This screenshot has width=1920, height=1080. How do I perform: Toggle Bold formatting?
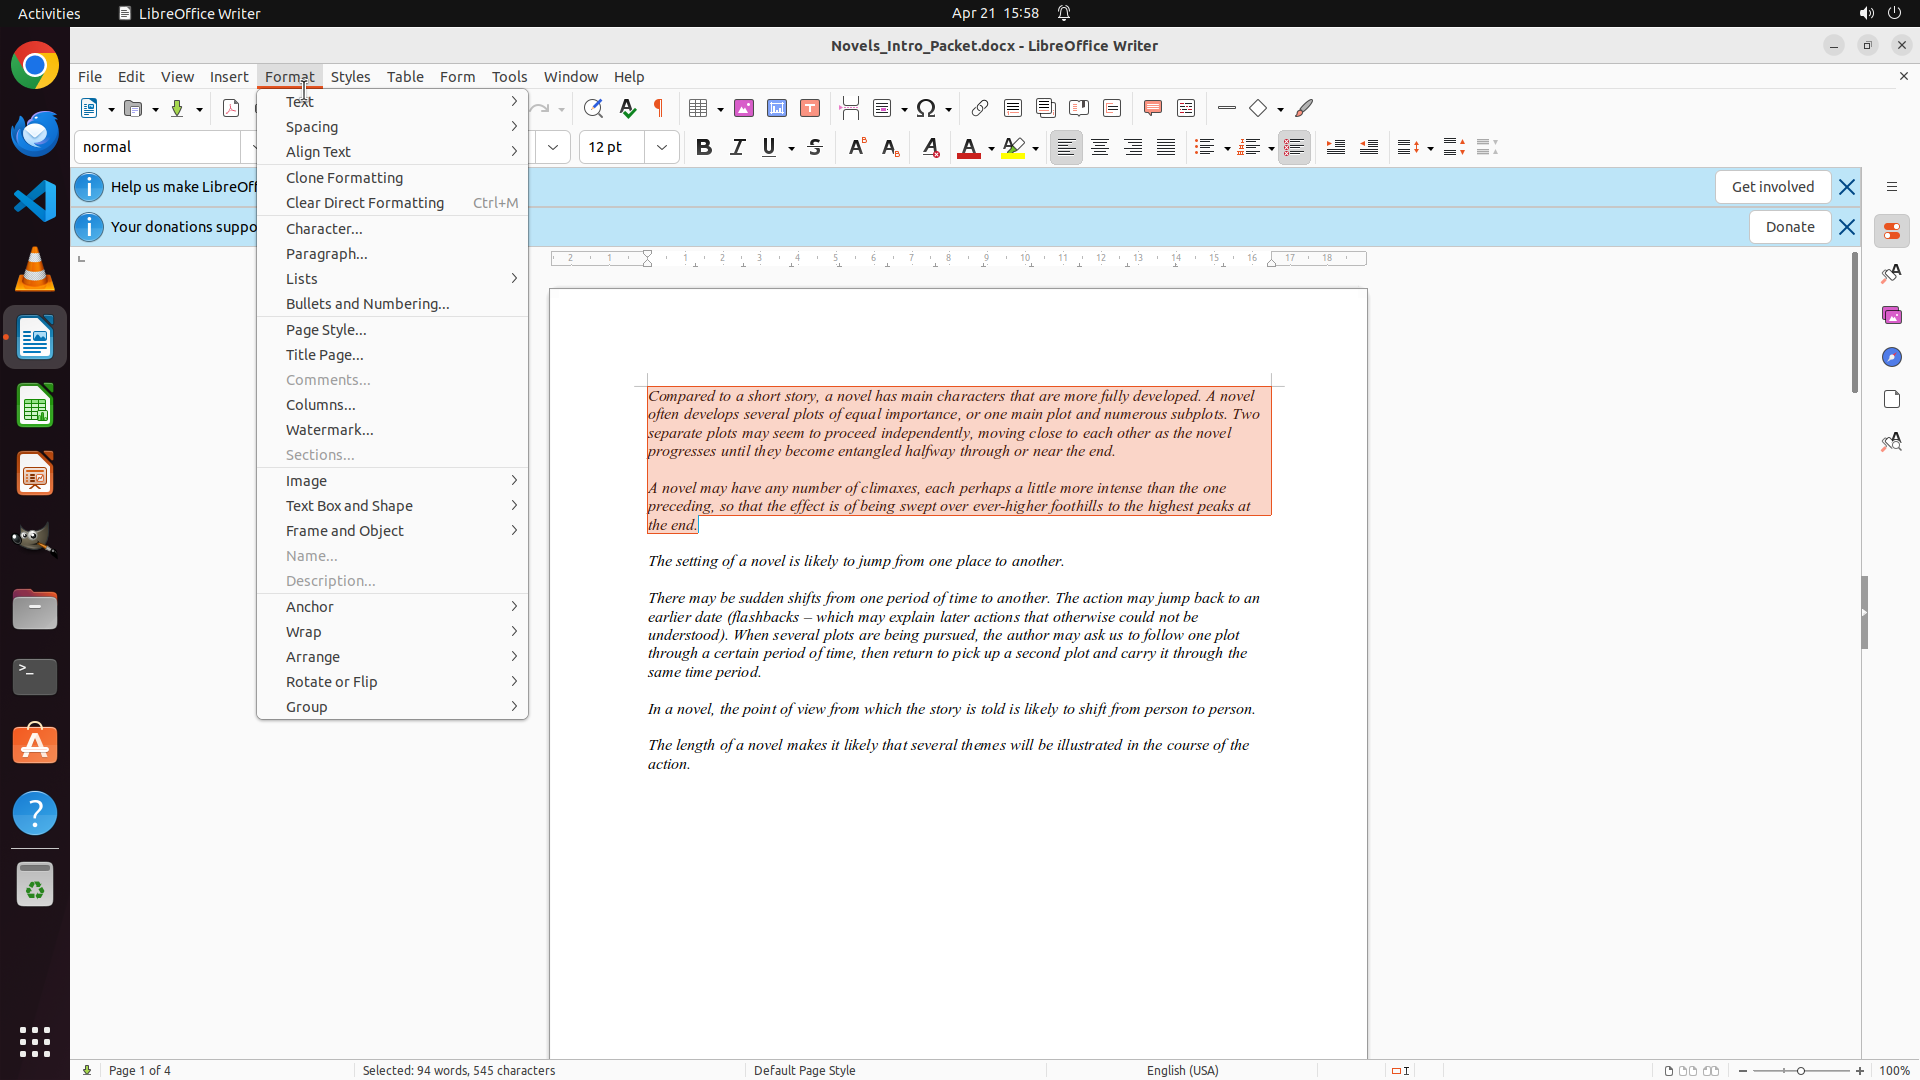[x=704, y=147]
